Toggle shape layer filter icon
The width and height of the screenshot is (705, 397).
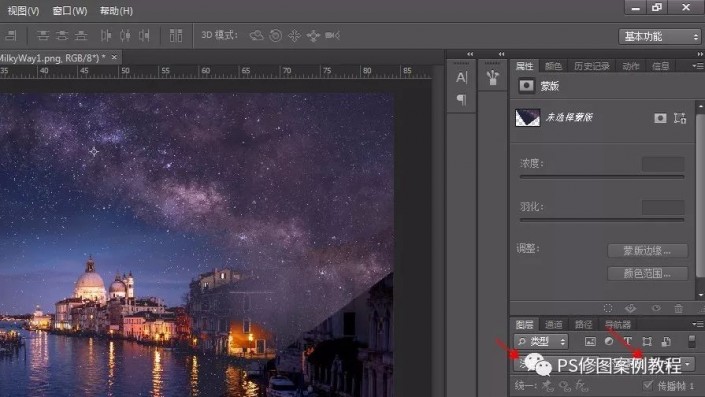coord(647,342)
